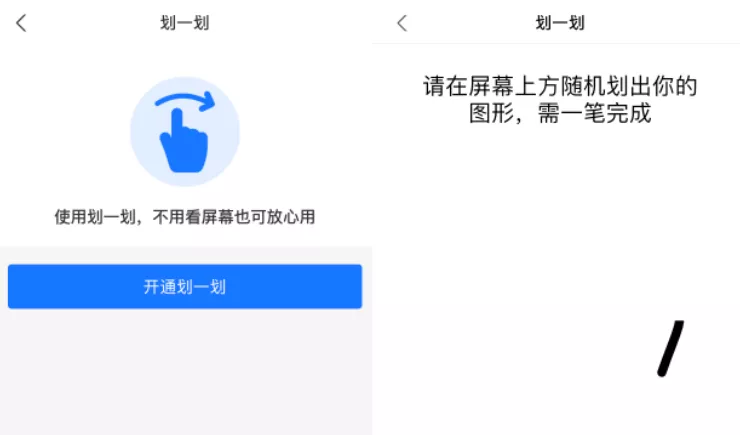Tap the back chevron on the right screen
The image size is (740, 435).
pos(402,23)
